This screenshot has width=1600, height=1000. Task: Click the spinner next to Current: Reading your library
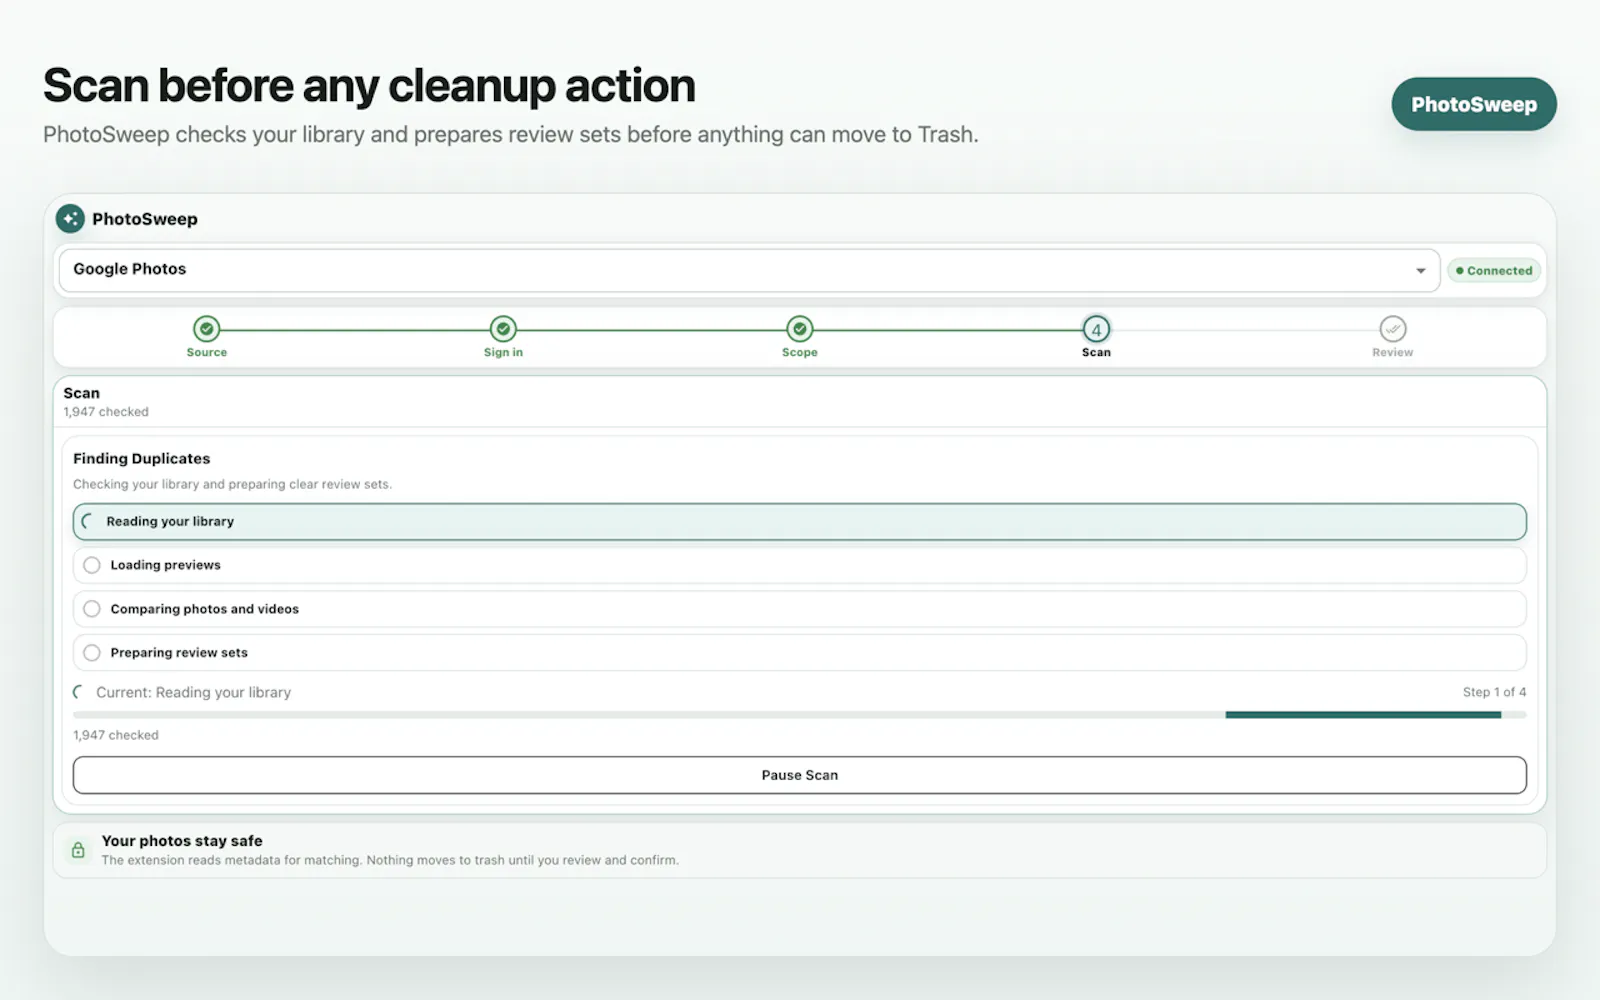tap(79, 692)
